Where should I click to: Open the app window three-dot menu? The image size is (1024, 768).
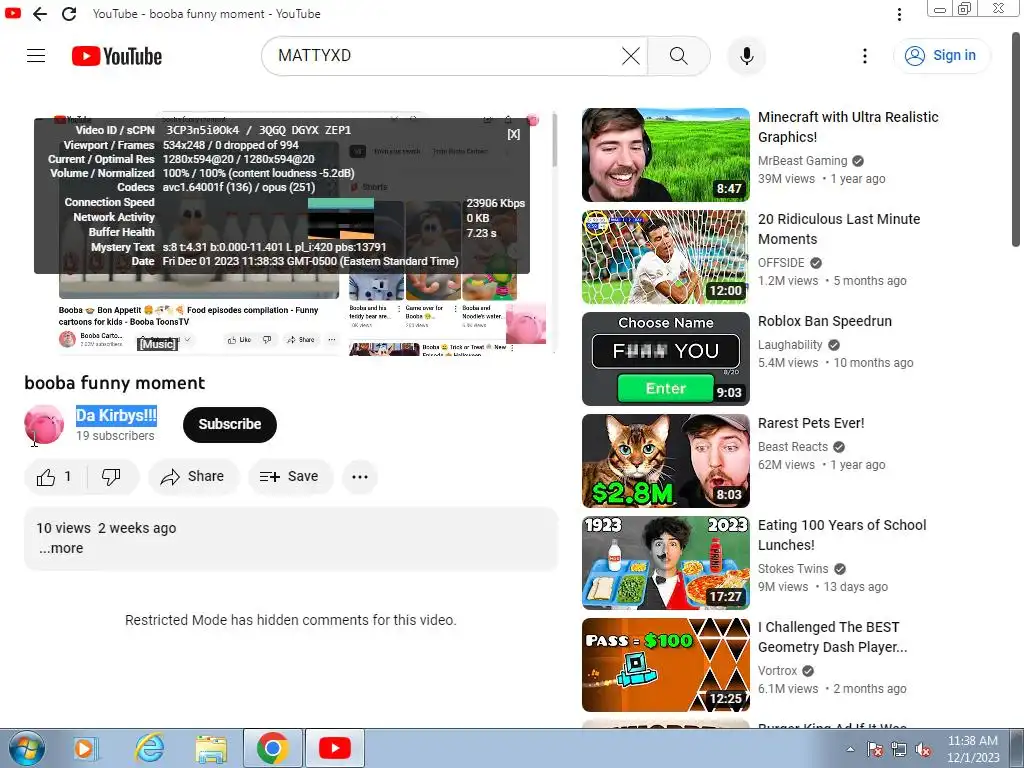(x=899, y=14)
